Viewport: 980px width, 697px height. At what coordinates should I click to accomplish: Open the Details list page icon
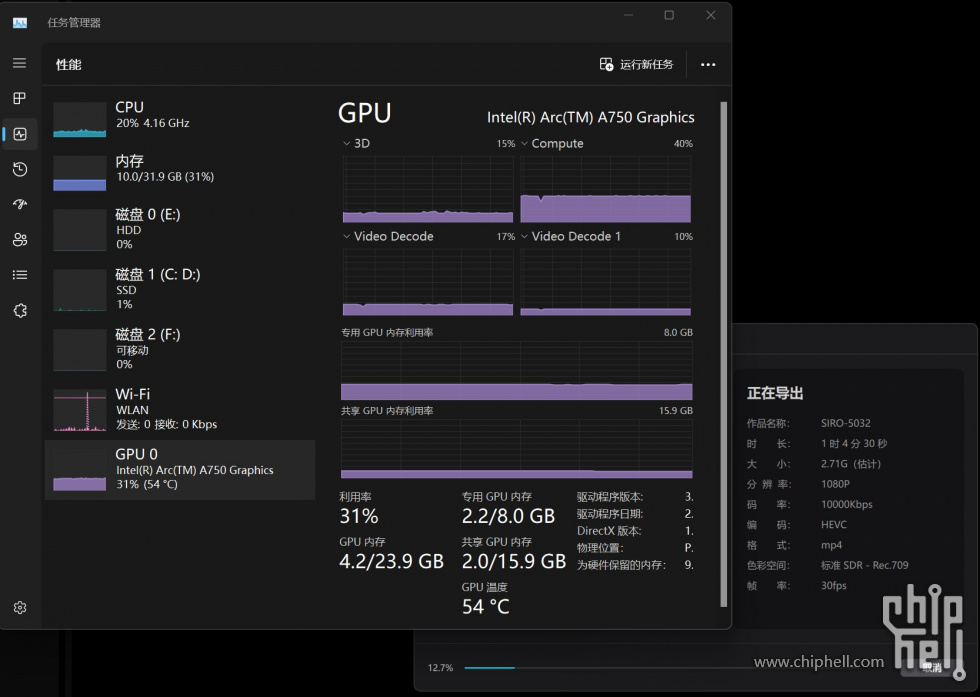click(19, 274)
